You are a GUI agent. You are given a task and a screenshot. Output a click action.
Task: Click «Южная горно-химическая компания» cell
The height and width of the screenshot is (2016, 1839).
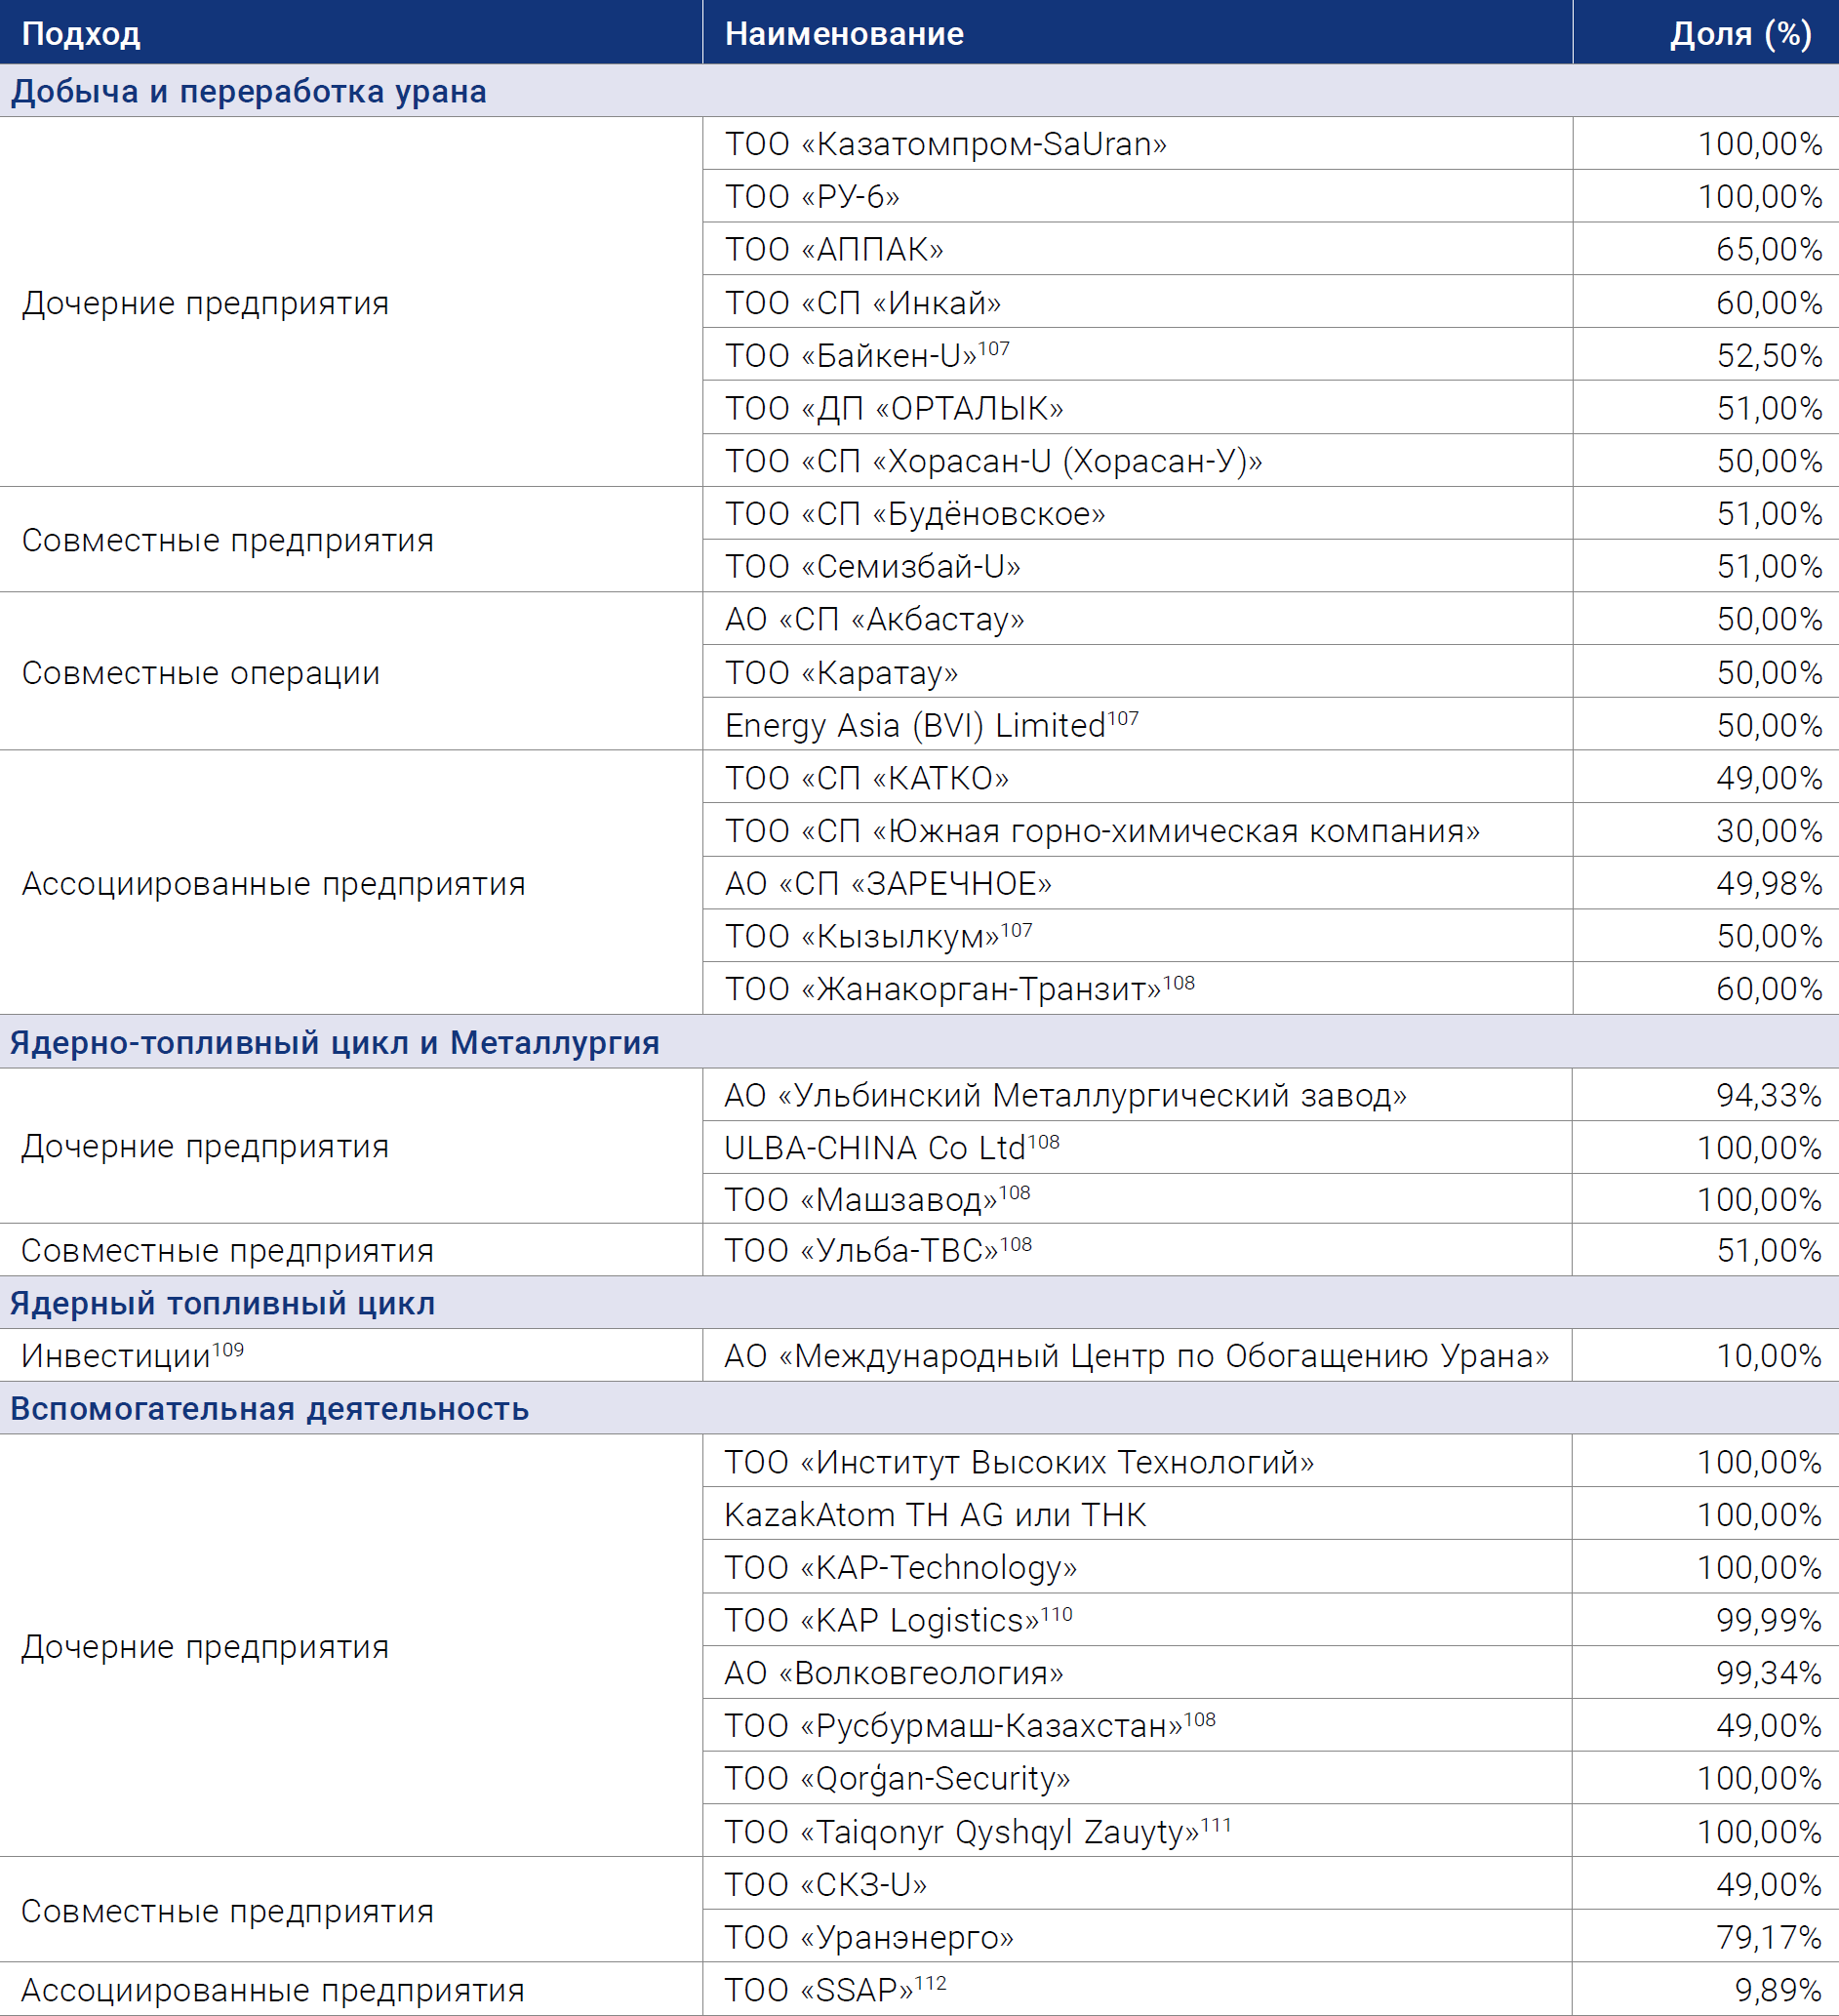coord(1137,830)
